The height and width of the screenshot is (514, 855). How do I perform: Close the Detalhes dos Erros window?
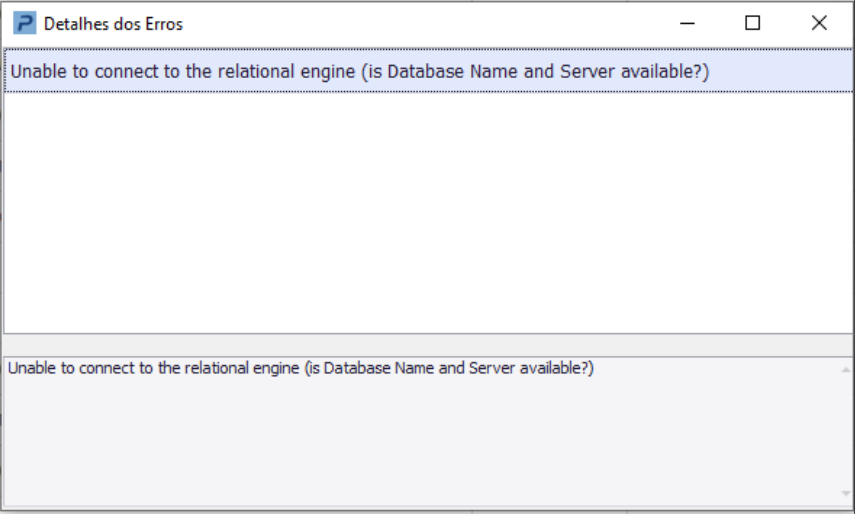[819, 23]
